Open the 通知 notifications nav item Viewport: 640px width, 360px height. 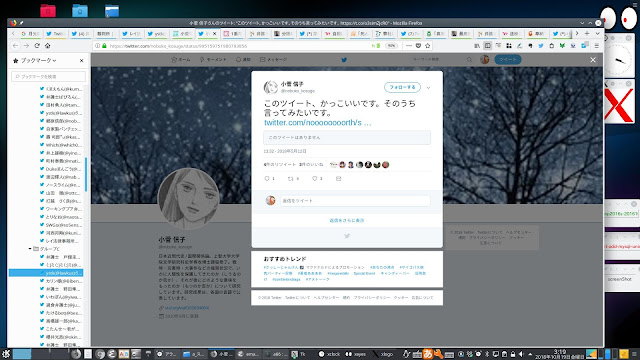243,60
